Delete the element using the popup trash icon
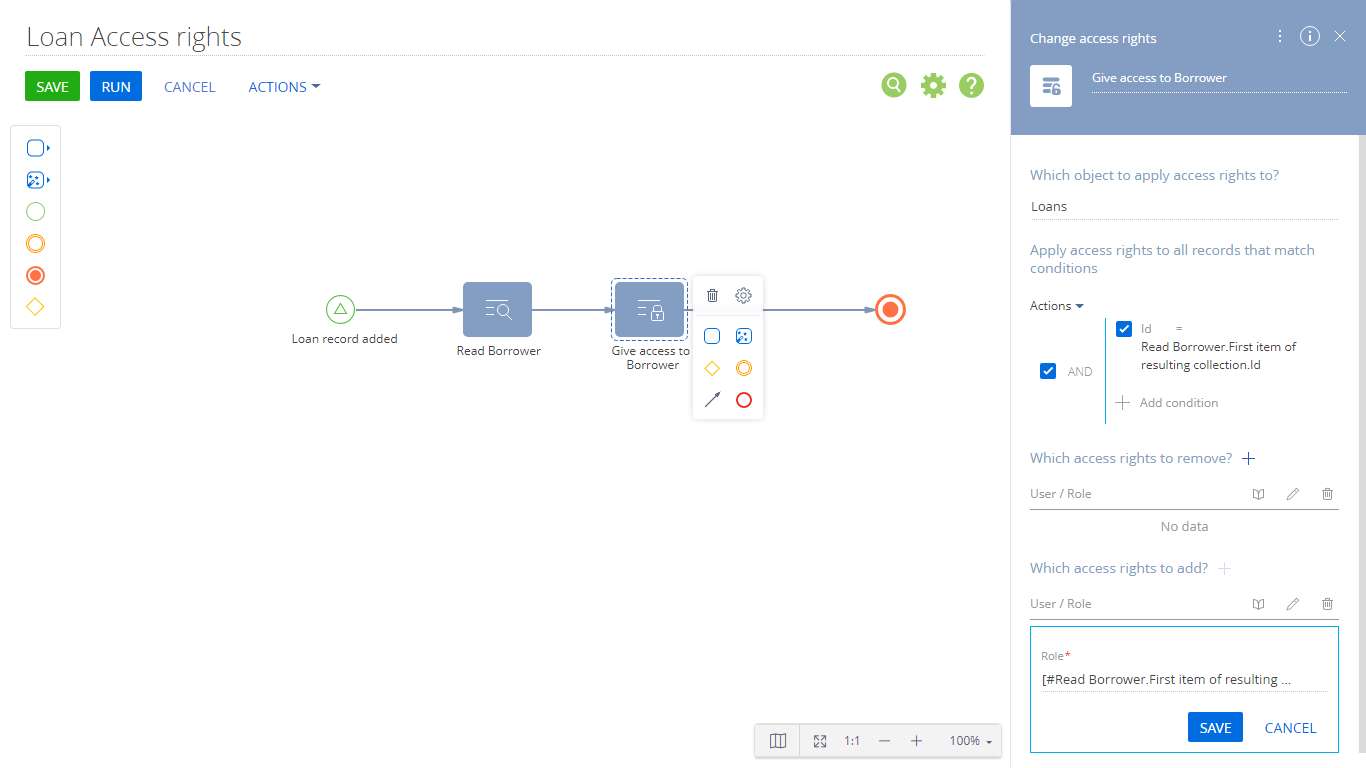Screen dimensions: 1366x768 712,295
